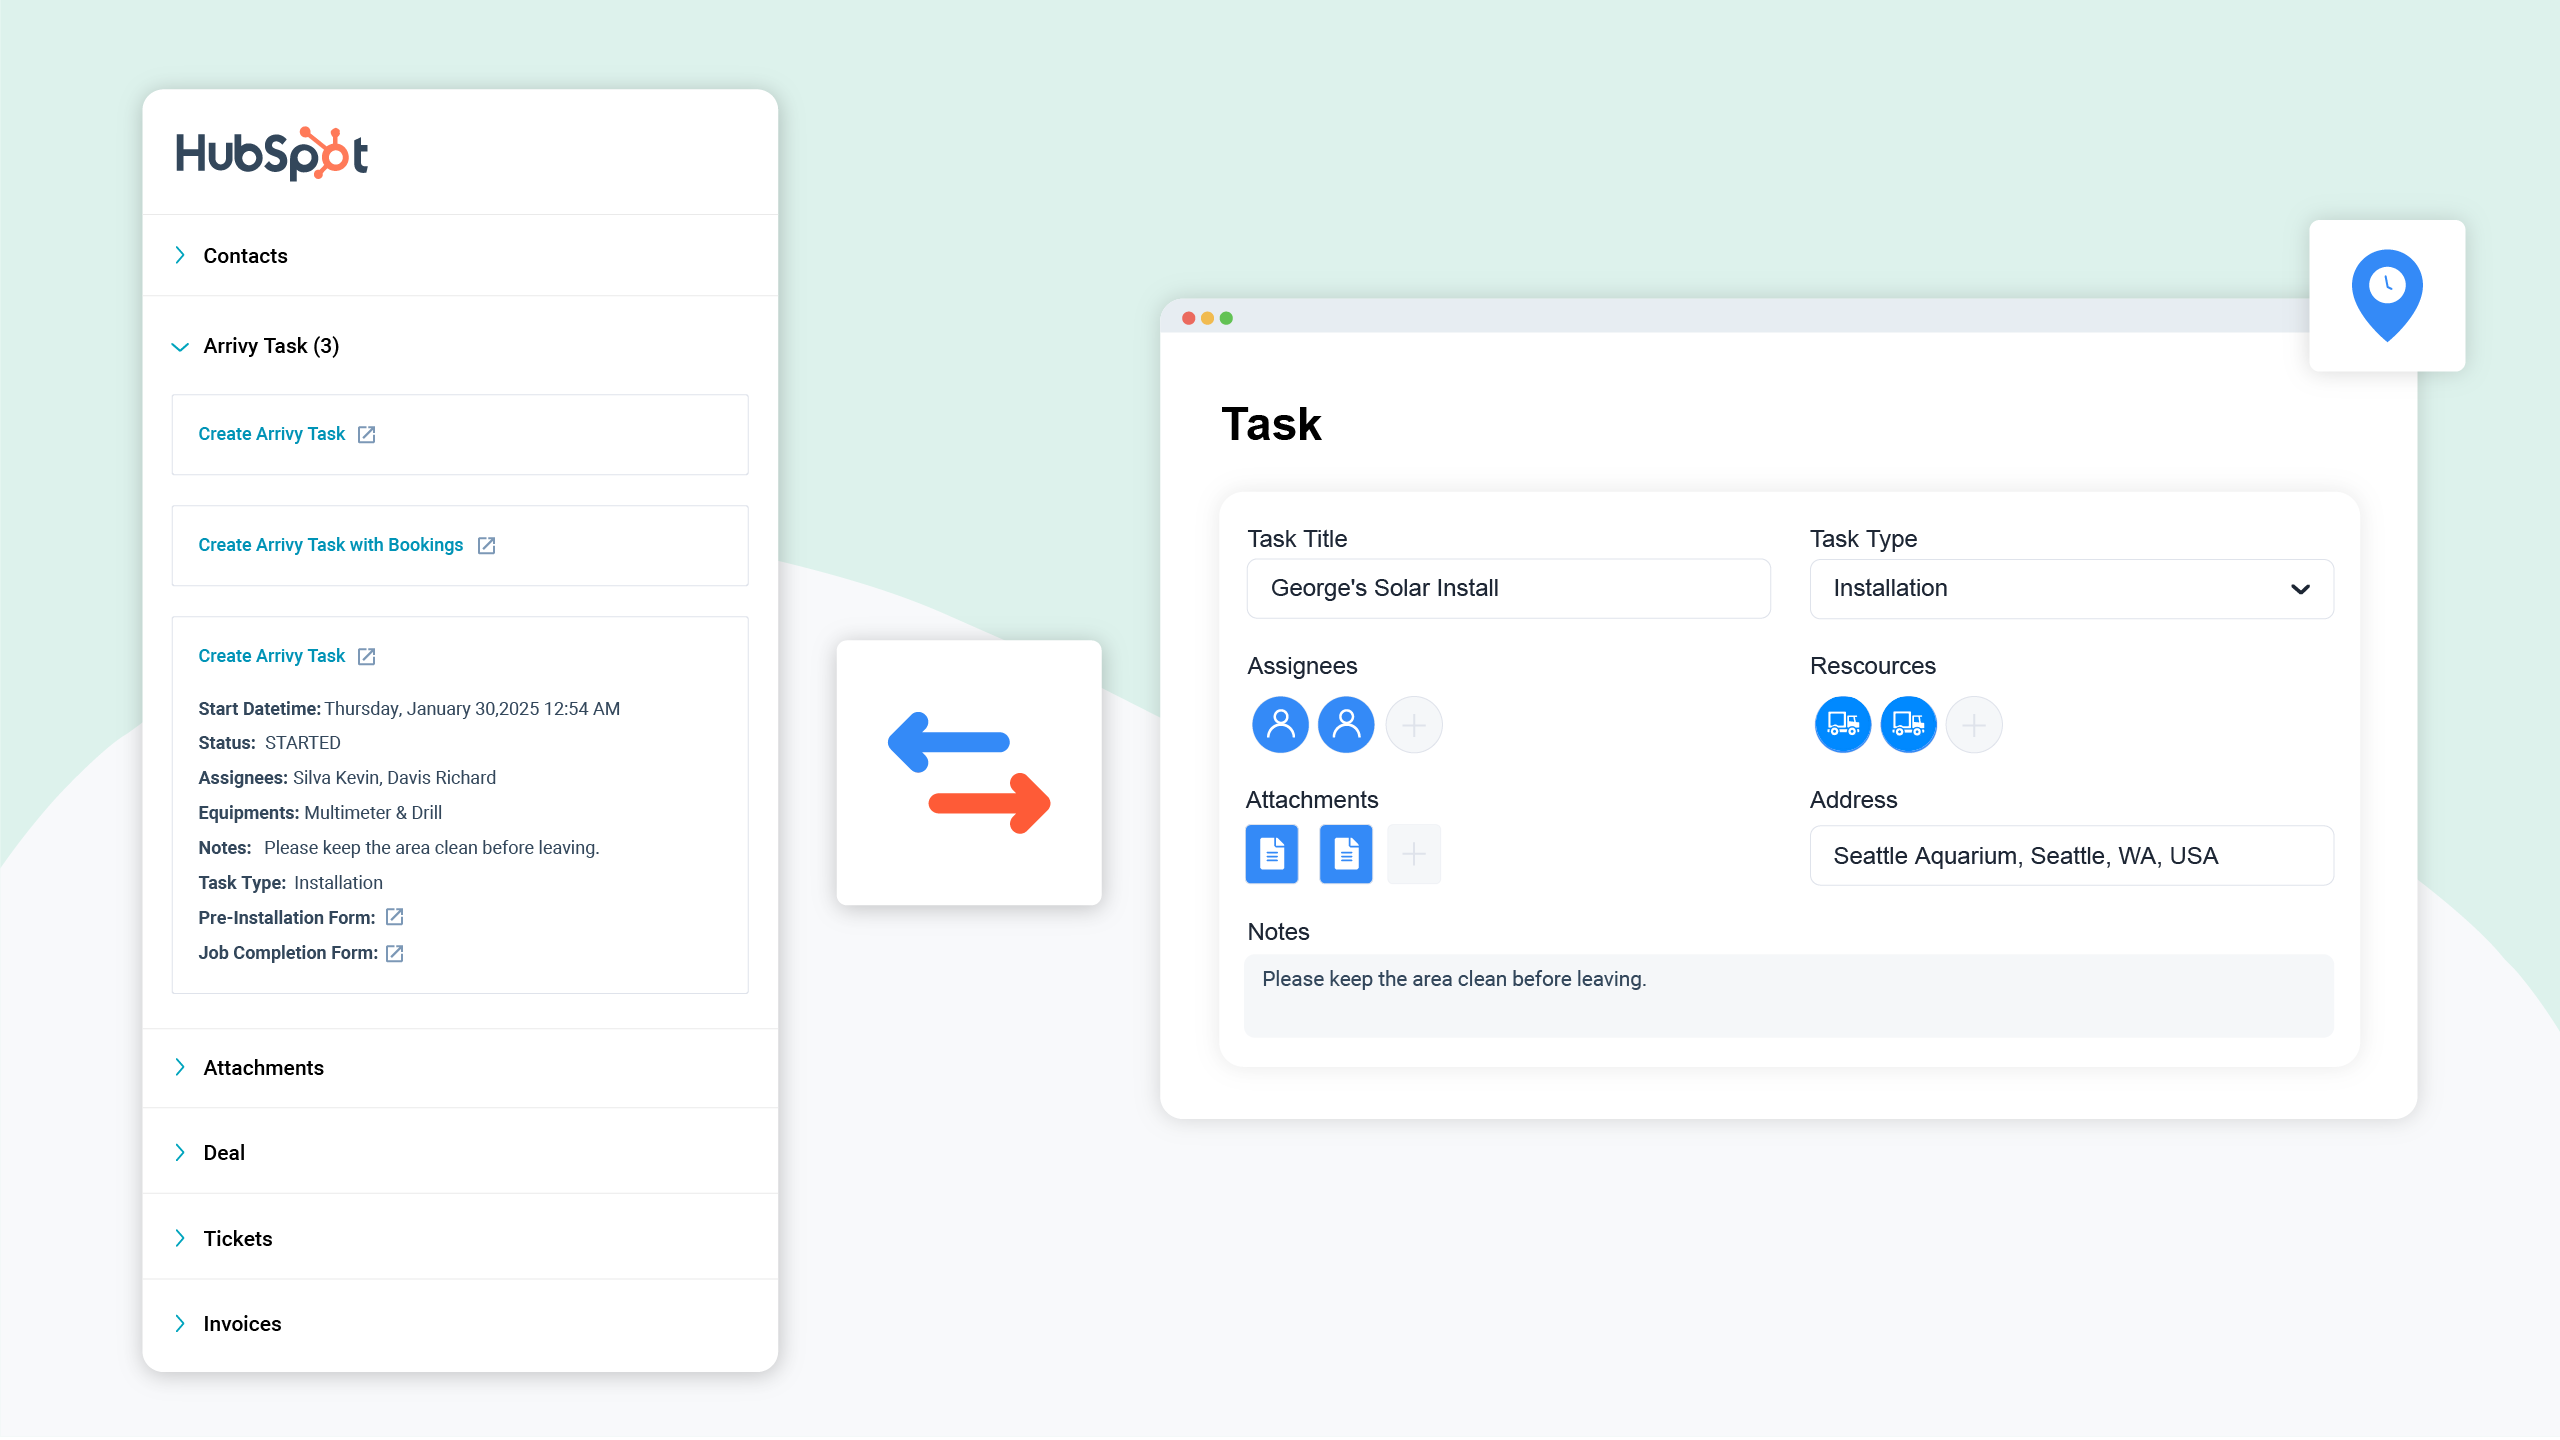Click the first assignee avatar icon
This screenshot has width=2560, height=1440.
coord(1280,724)
